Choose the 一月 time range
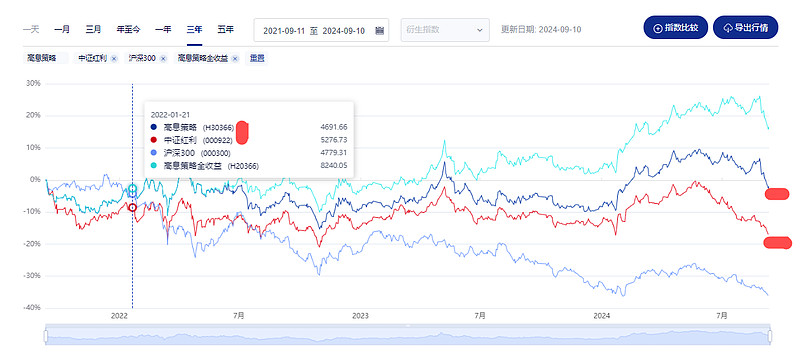The width and height of the screenshot is (800, 361). pyautogui.click(x=62, y=30)
